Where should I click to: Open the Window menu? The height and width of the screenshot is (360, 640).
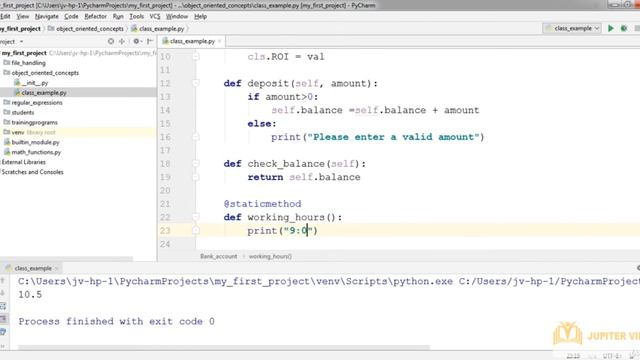177,16
